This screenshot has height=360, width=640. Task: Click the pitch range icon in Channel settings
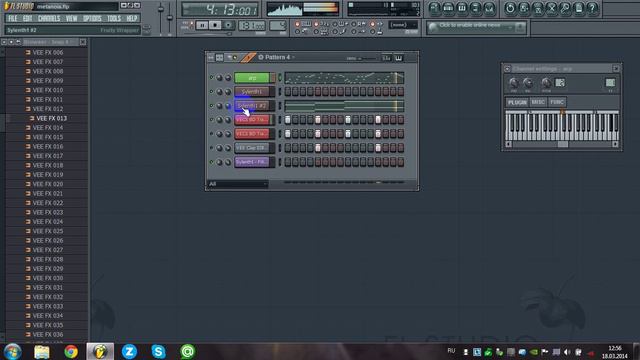[x=560, y=83]
